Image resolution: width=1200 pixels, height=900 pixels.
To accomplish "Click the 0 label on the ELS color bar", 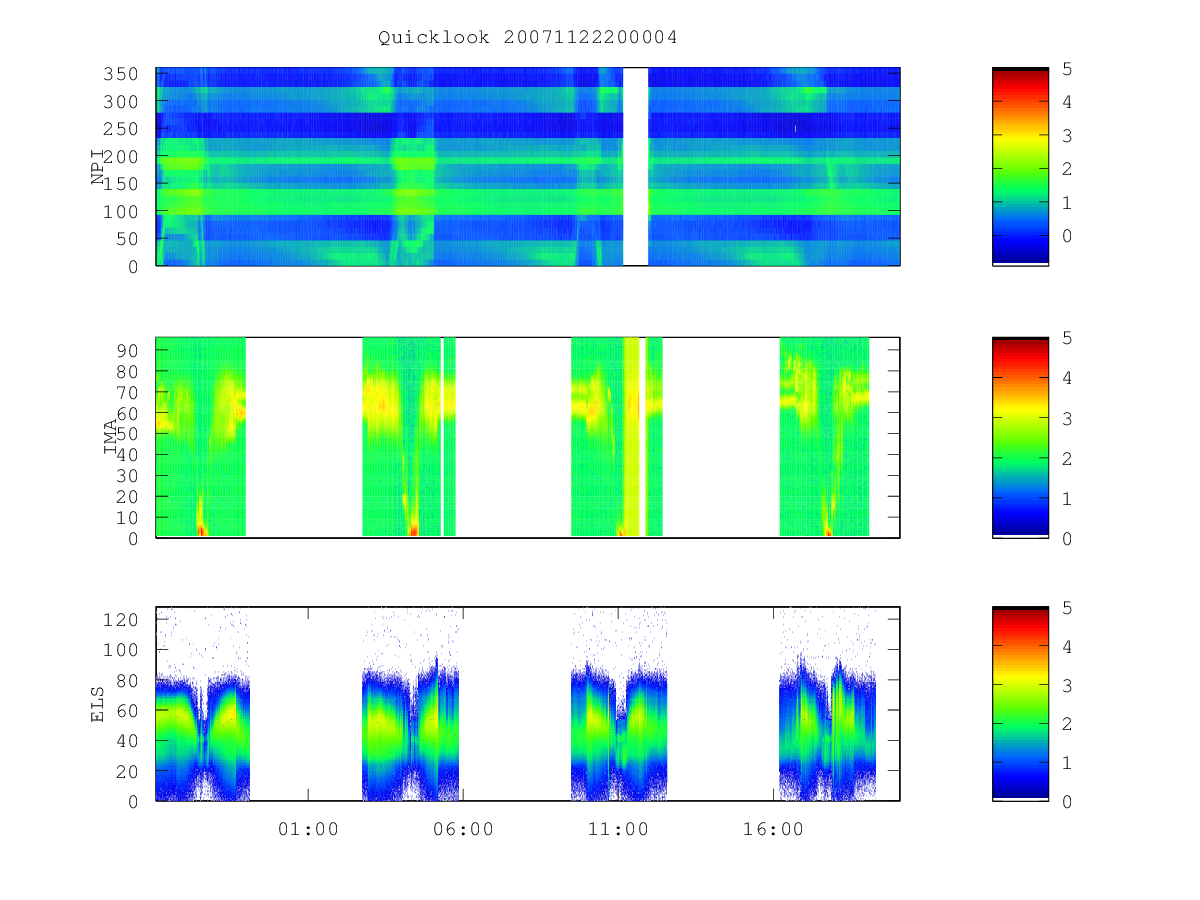I will 1068,802.
